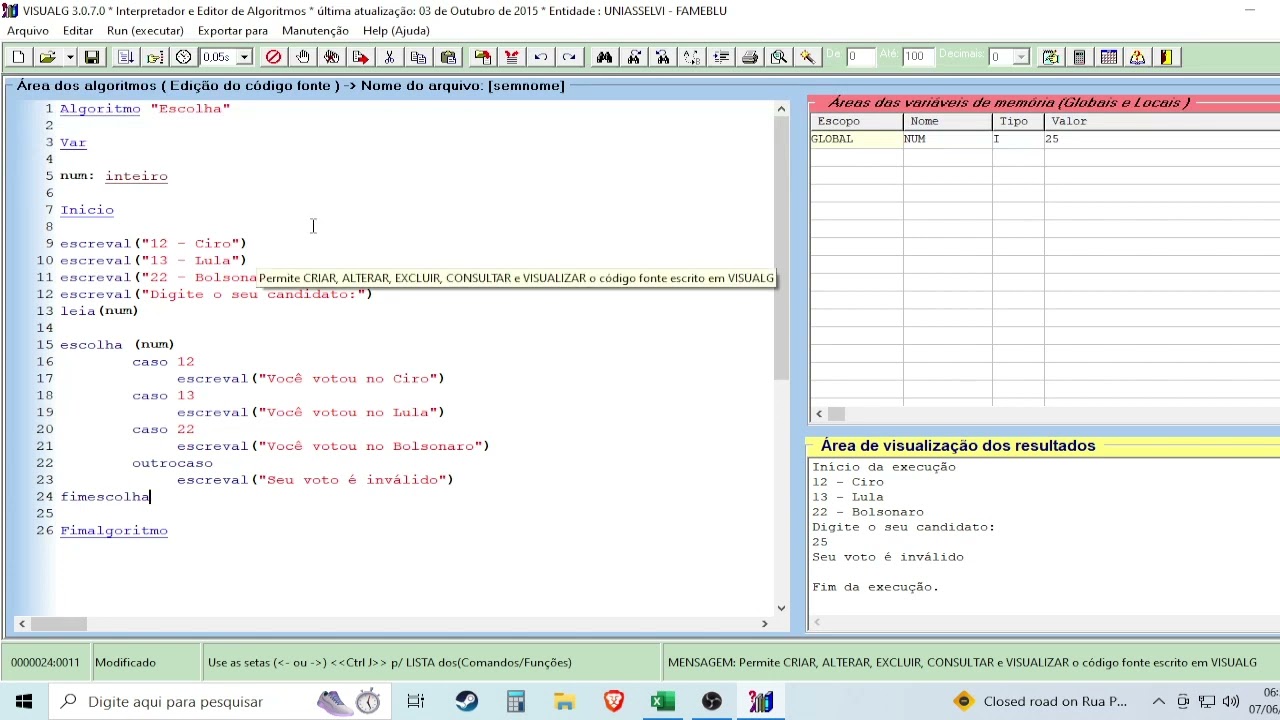Redo last undone edit
Image resolution: width=1280 pixels, height=720 pixels.
coord(569,57)
